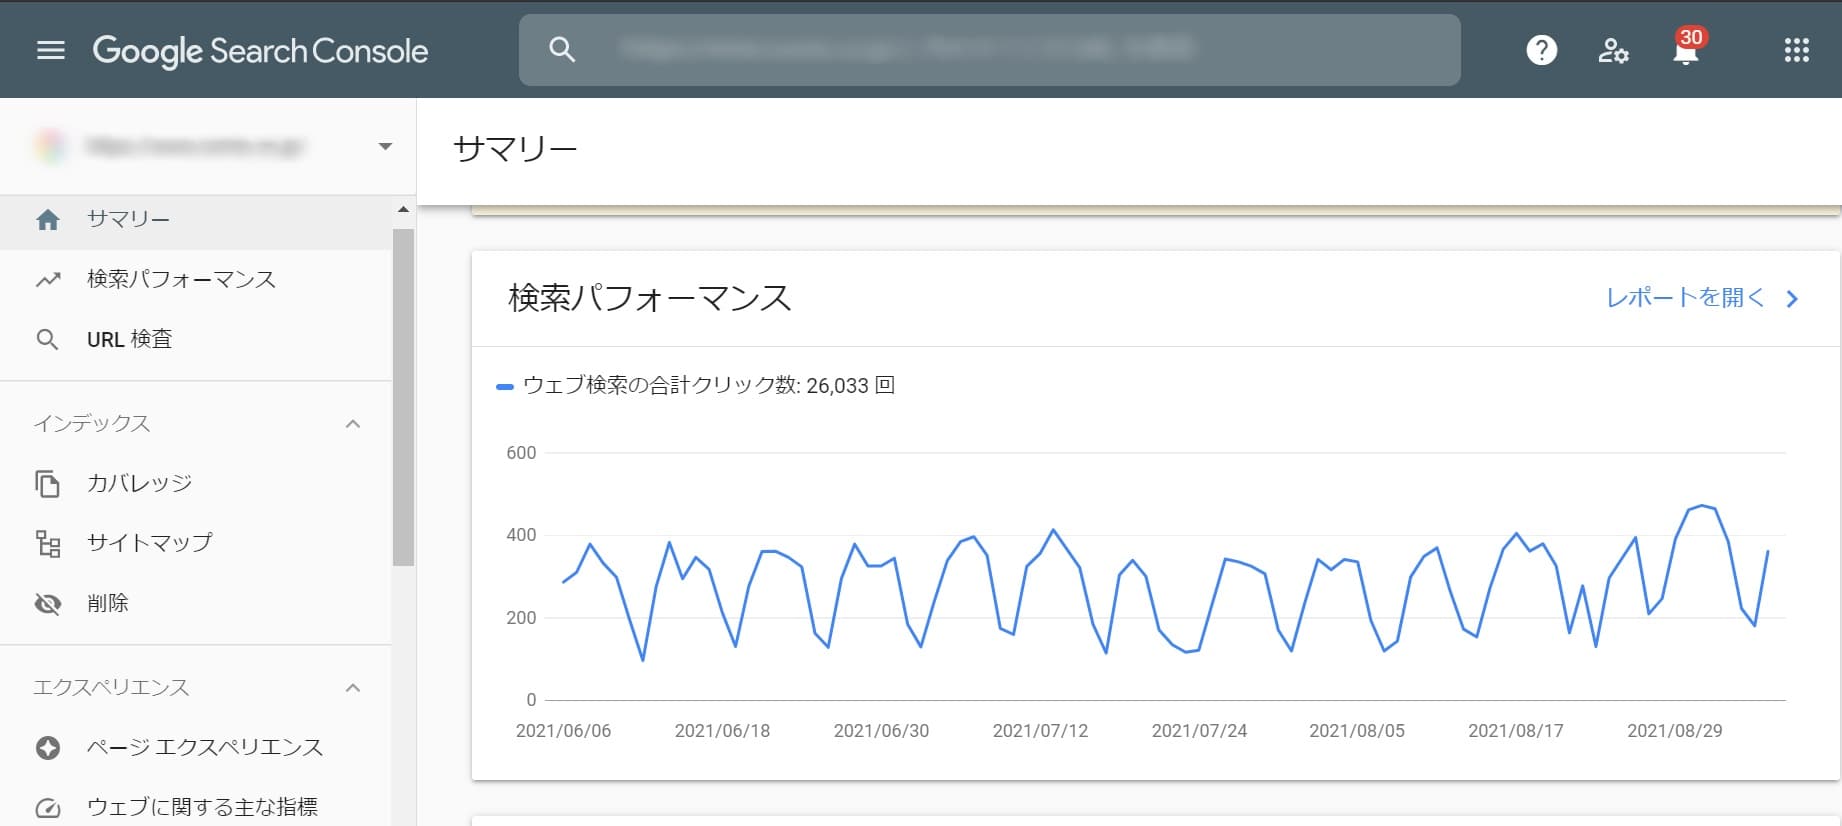Click the trend icon beside 検索パフォーマンス
1842x826 pixels.
point(48,280)
